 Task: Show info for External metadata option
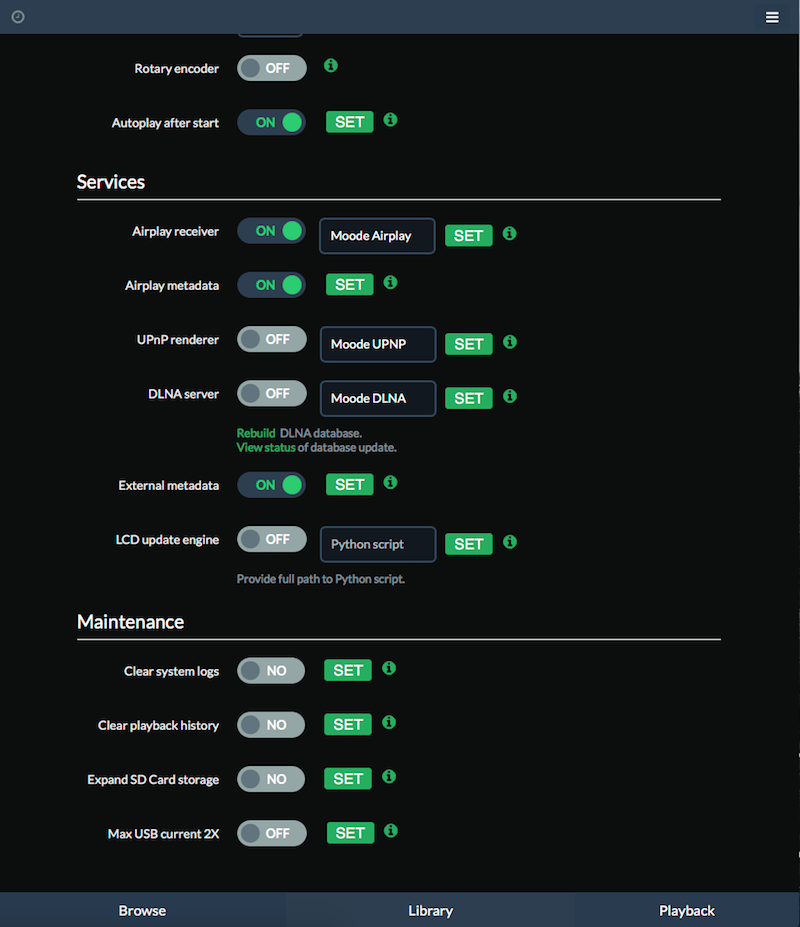tap(390, 482)
